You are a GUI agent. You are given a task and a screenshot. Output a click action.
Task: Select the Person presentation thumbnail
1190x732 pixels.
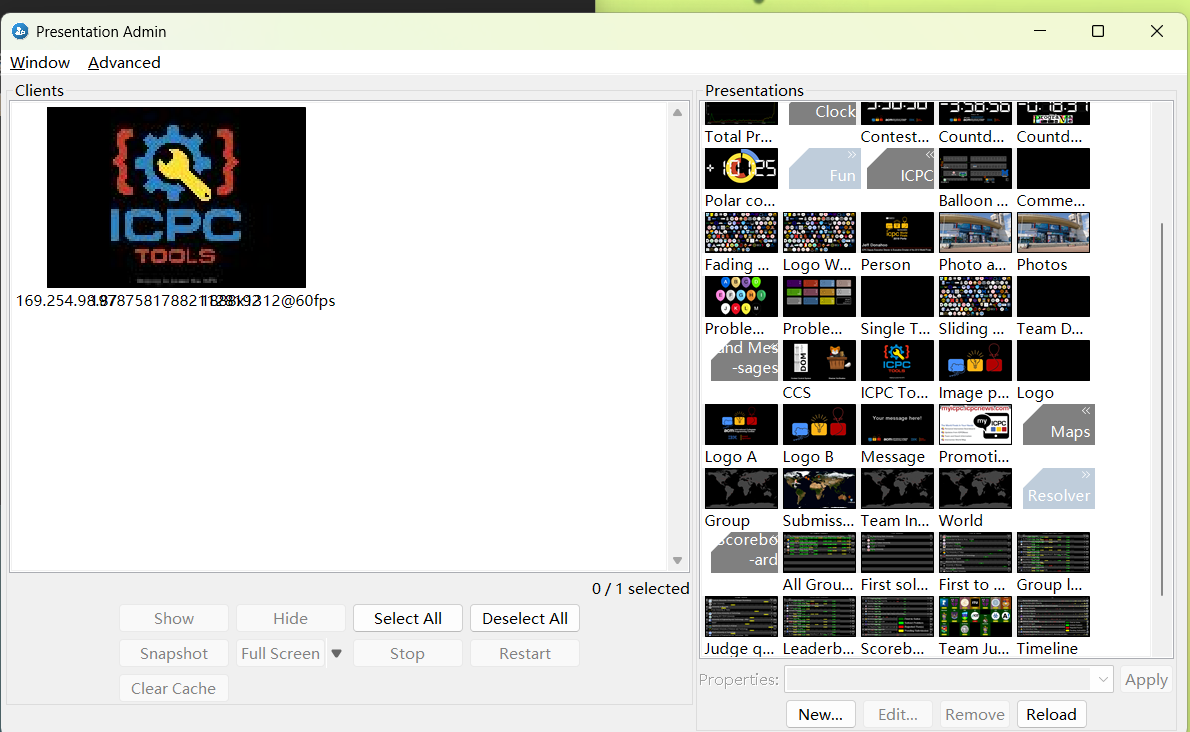(897, 233)
